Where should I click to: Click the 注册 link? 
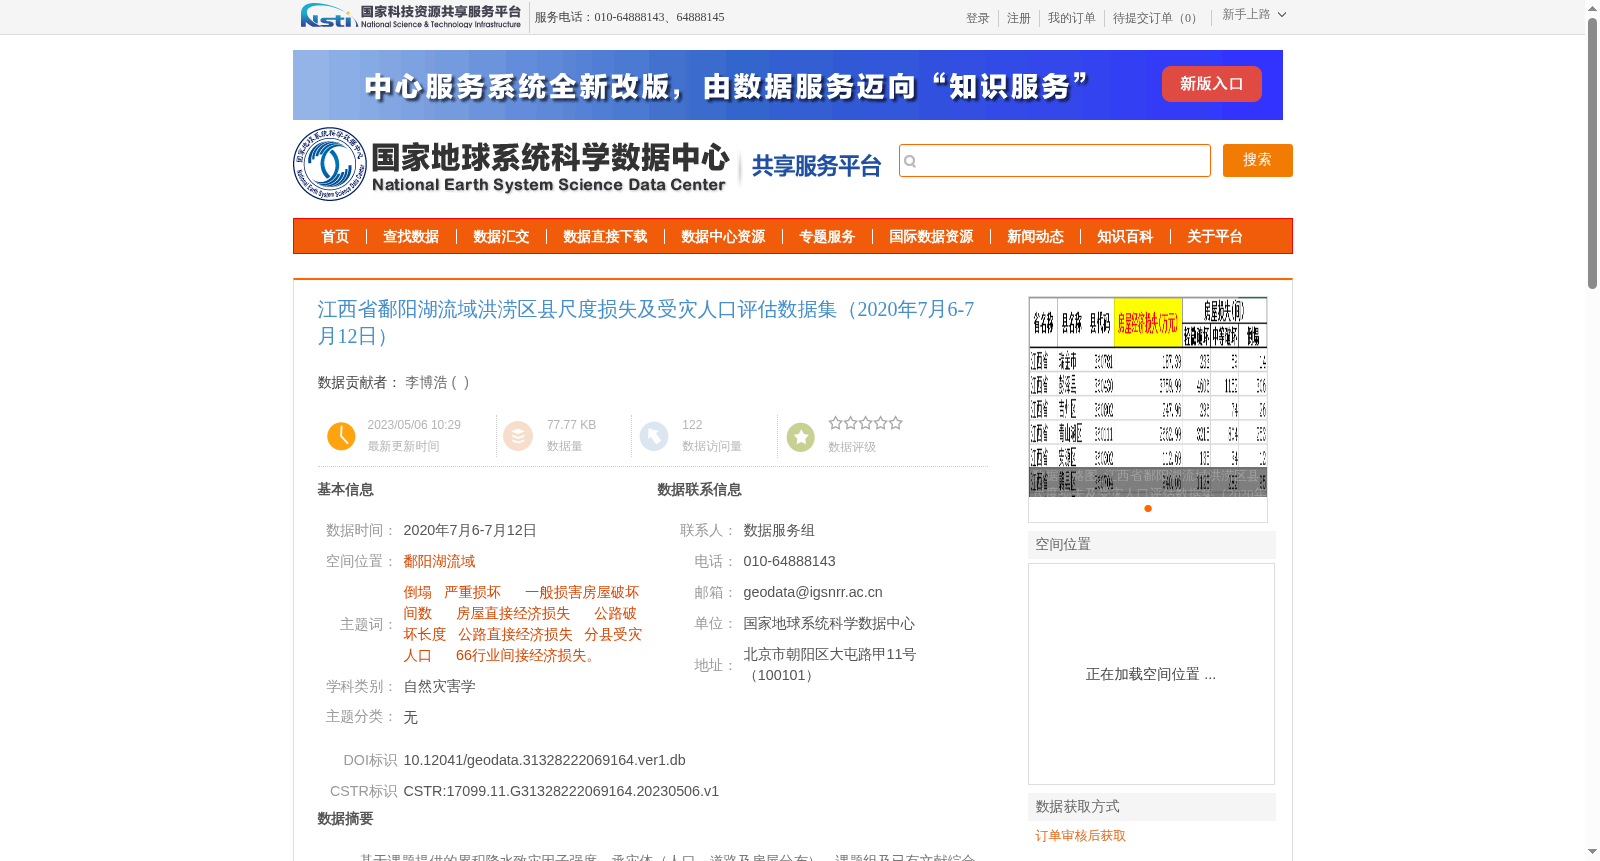tap(1019, 18)
